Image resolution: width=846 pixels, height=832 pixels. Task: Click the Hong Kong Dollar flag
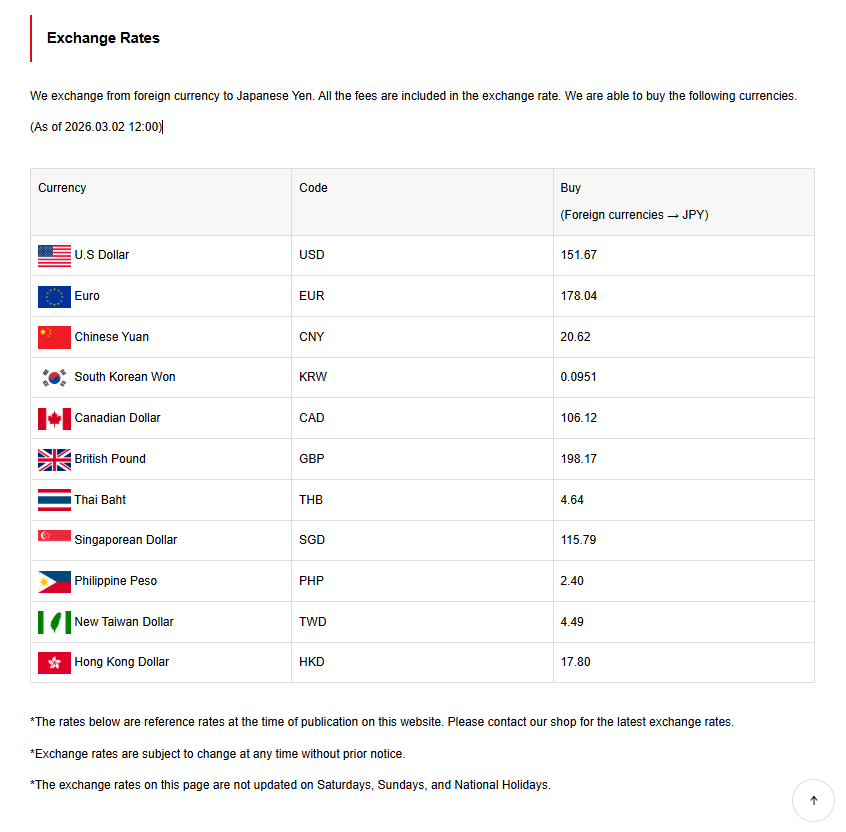tap(54, 663)
